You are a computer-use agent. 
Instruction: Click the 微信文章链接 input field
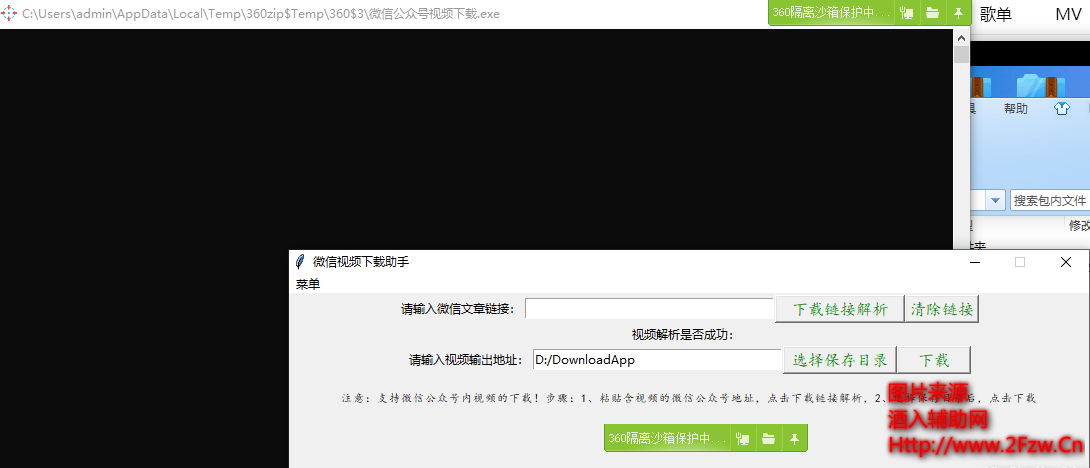(x=649, y=309)
